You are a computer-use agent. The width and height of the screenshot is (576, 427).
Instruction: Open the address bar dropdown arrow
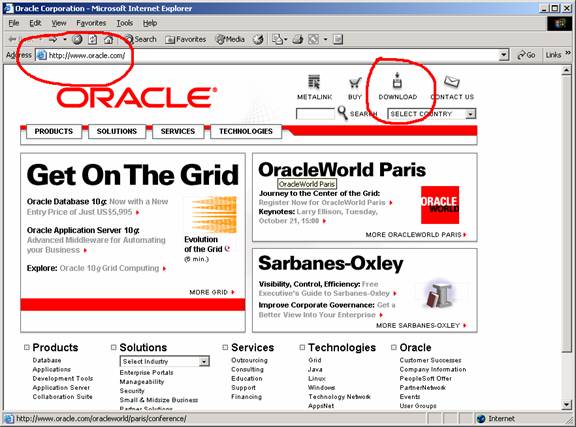coord(504,55)
